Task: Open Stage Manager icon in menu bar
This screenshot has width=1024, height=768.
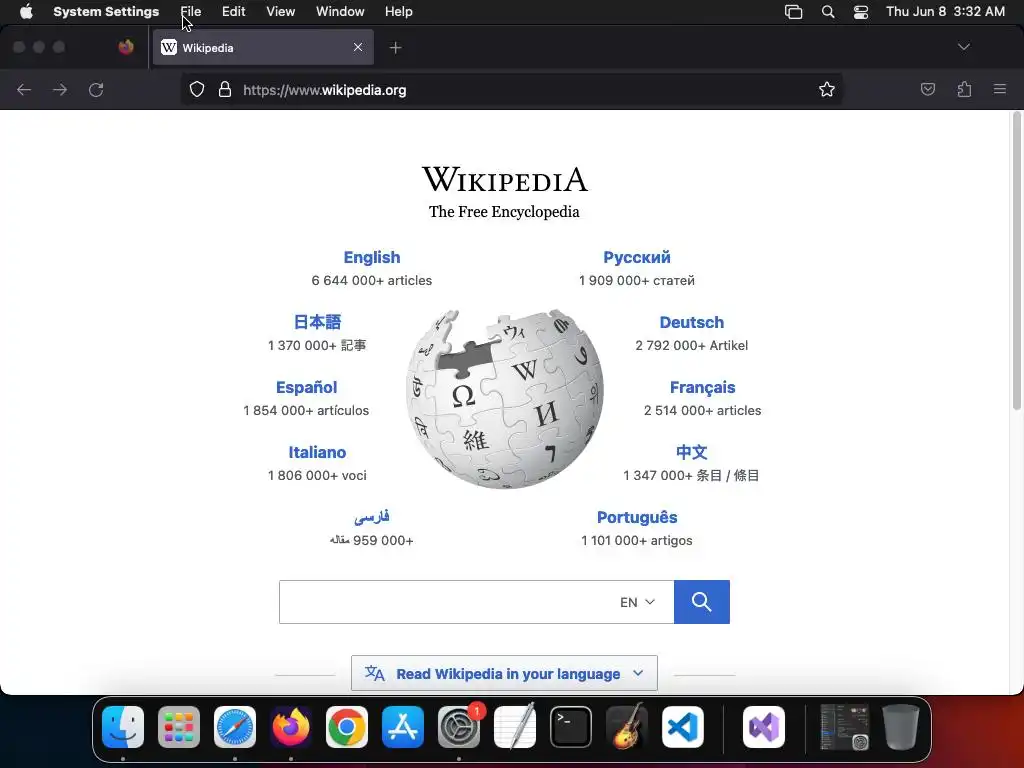Action: [793, 12]
